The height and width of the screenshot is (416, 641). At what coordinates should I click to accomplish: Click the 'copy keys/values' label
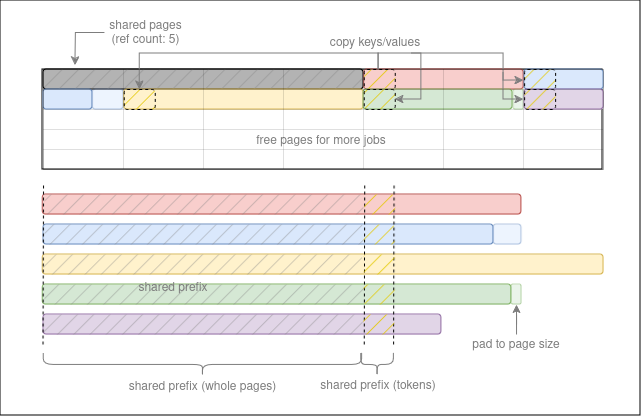pyautogui.click(x=375, y=42)
